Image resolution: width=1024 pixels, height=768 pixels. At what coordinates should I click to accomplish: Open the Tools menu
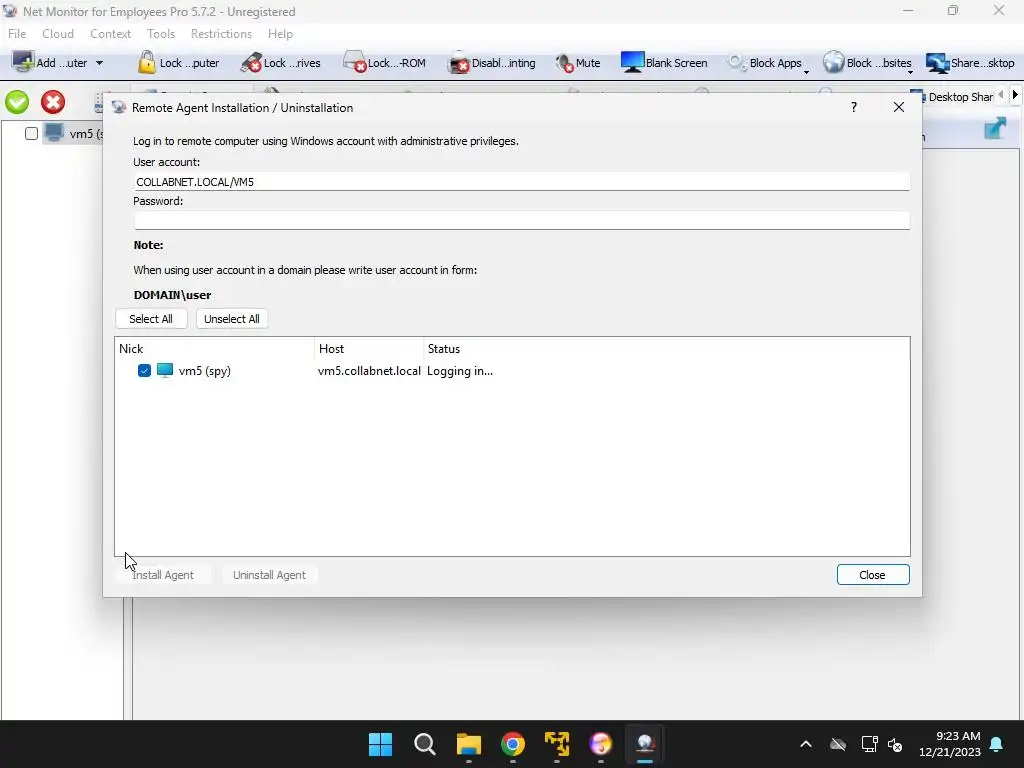[161, 33]
